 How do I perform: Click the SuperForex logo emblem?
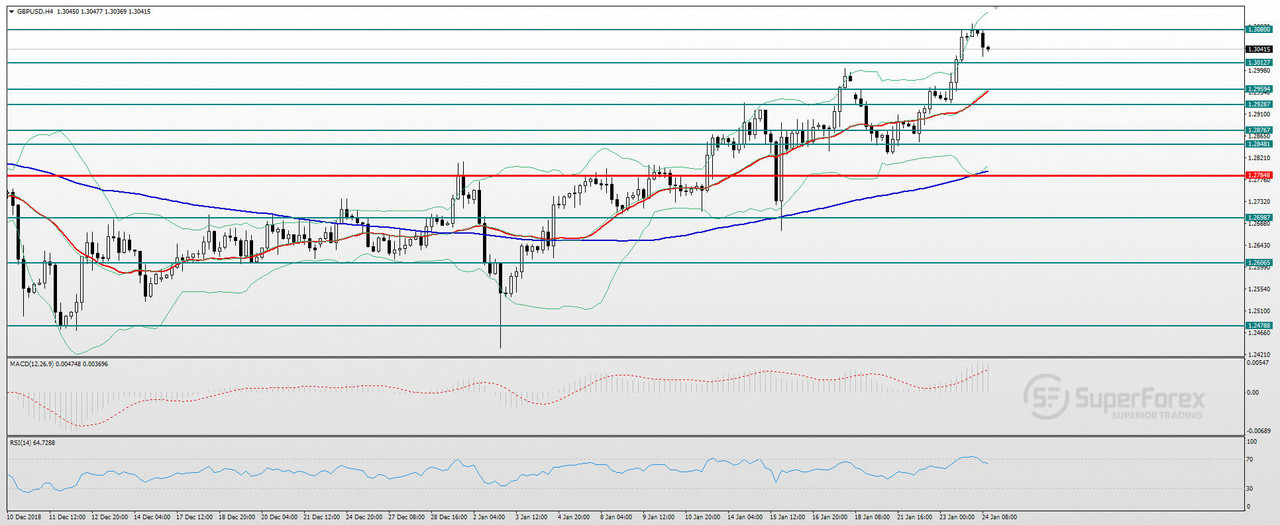coord(1046,396)
